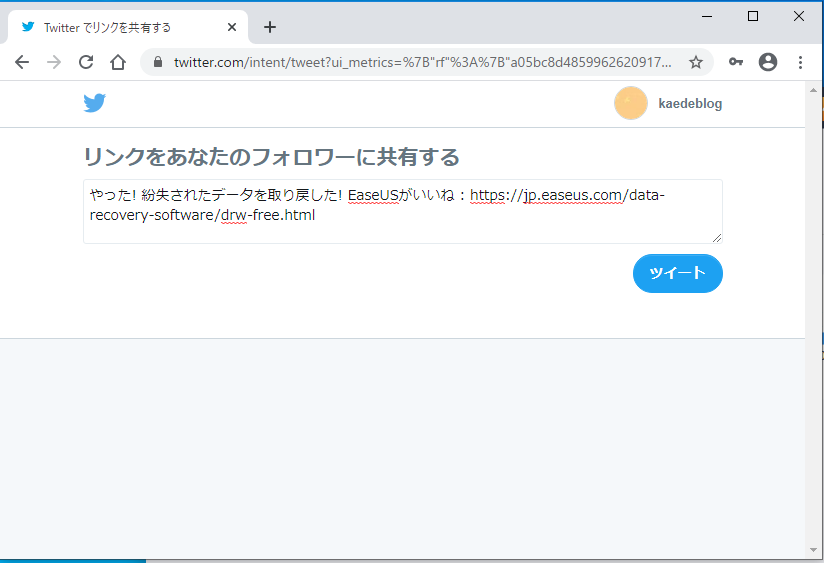View site info via padlock icon
824x563 pixels.
tap(158, 62)
